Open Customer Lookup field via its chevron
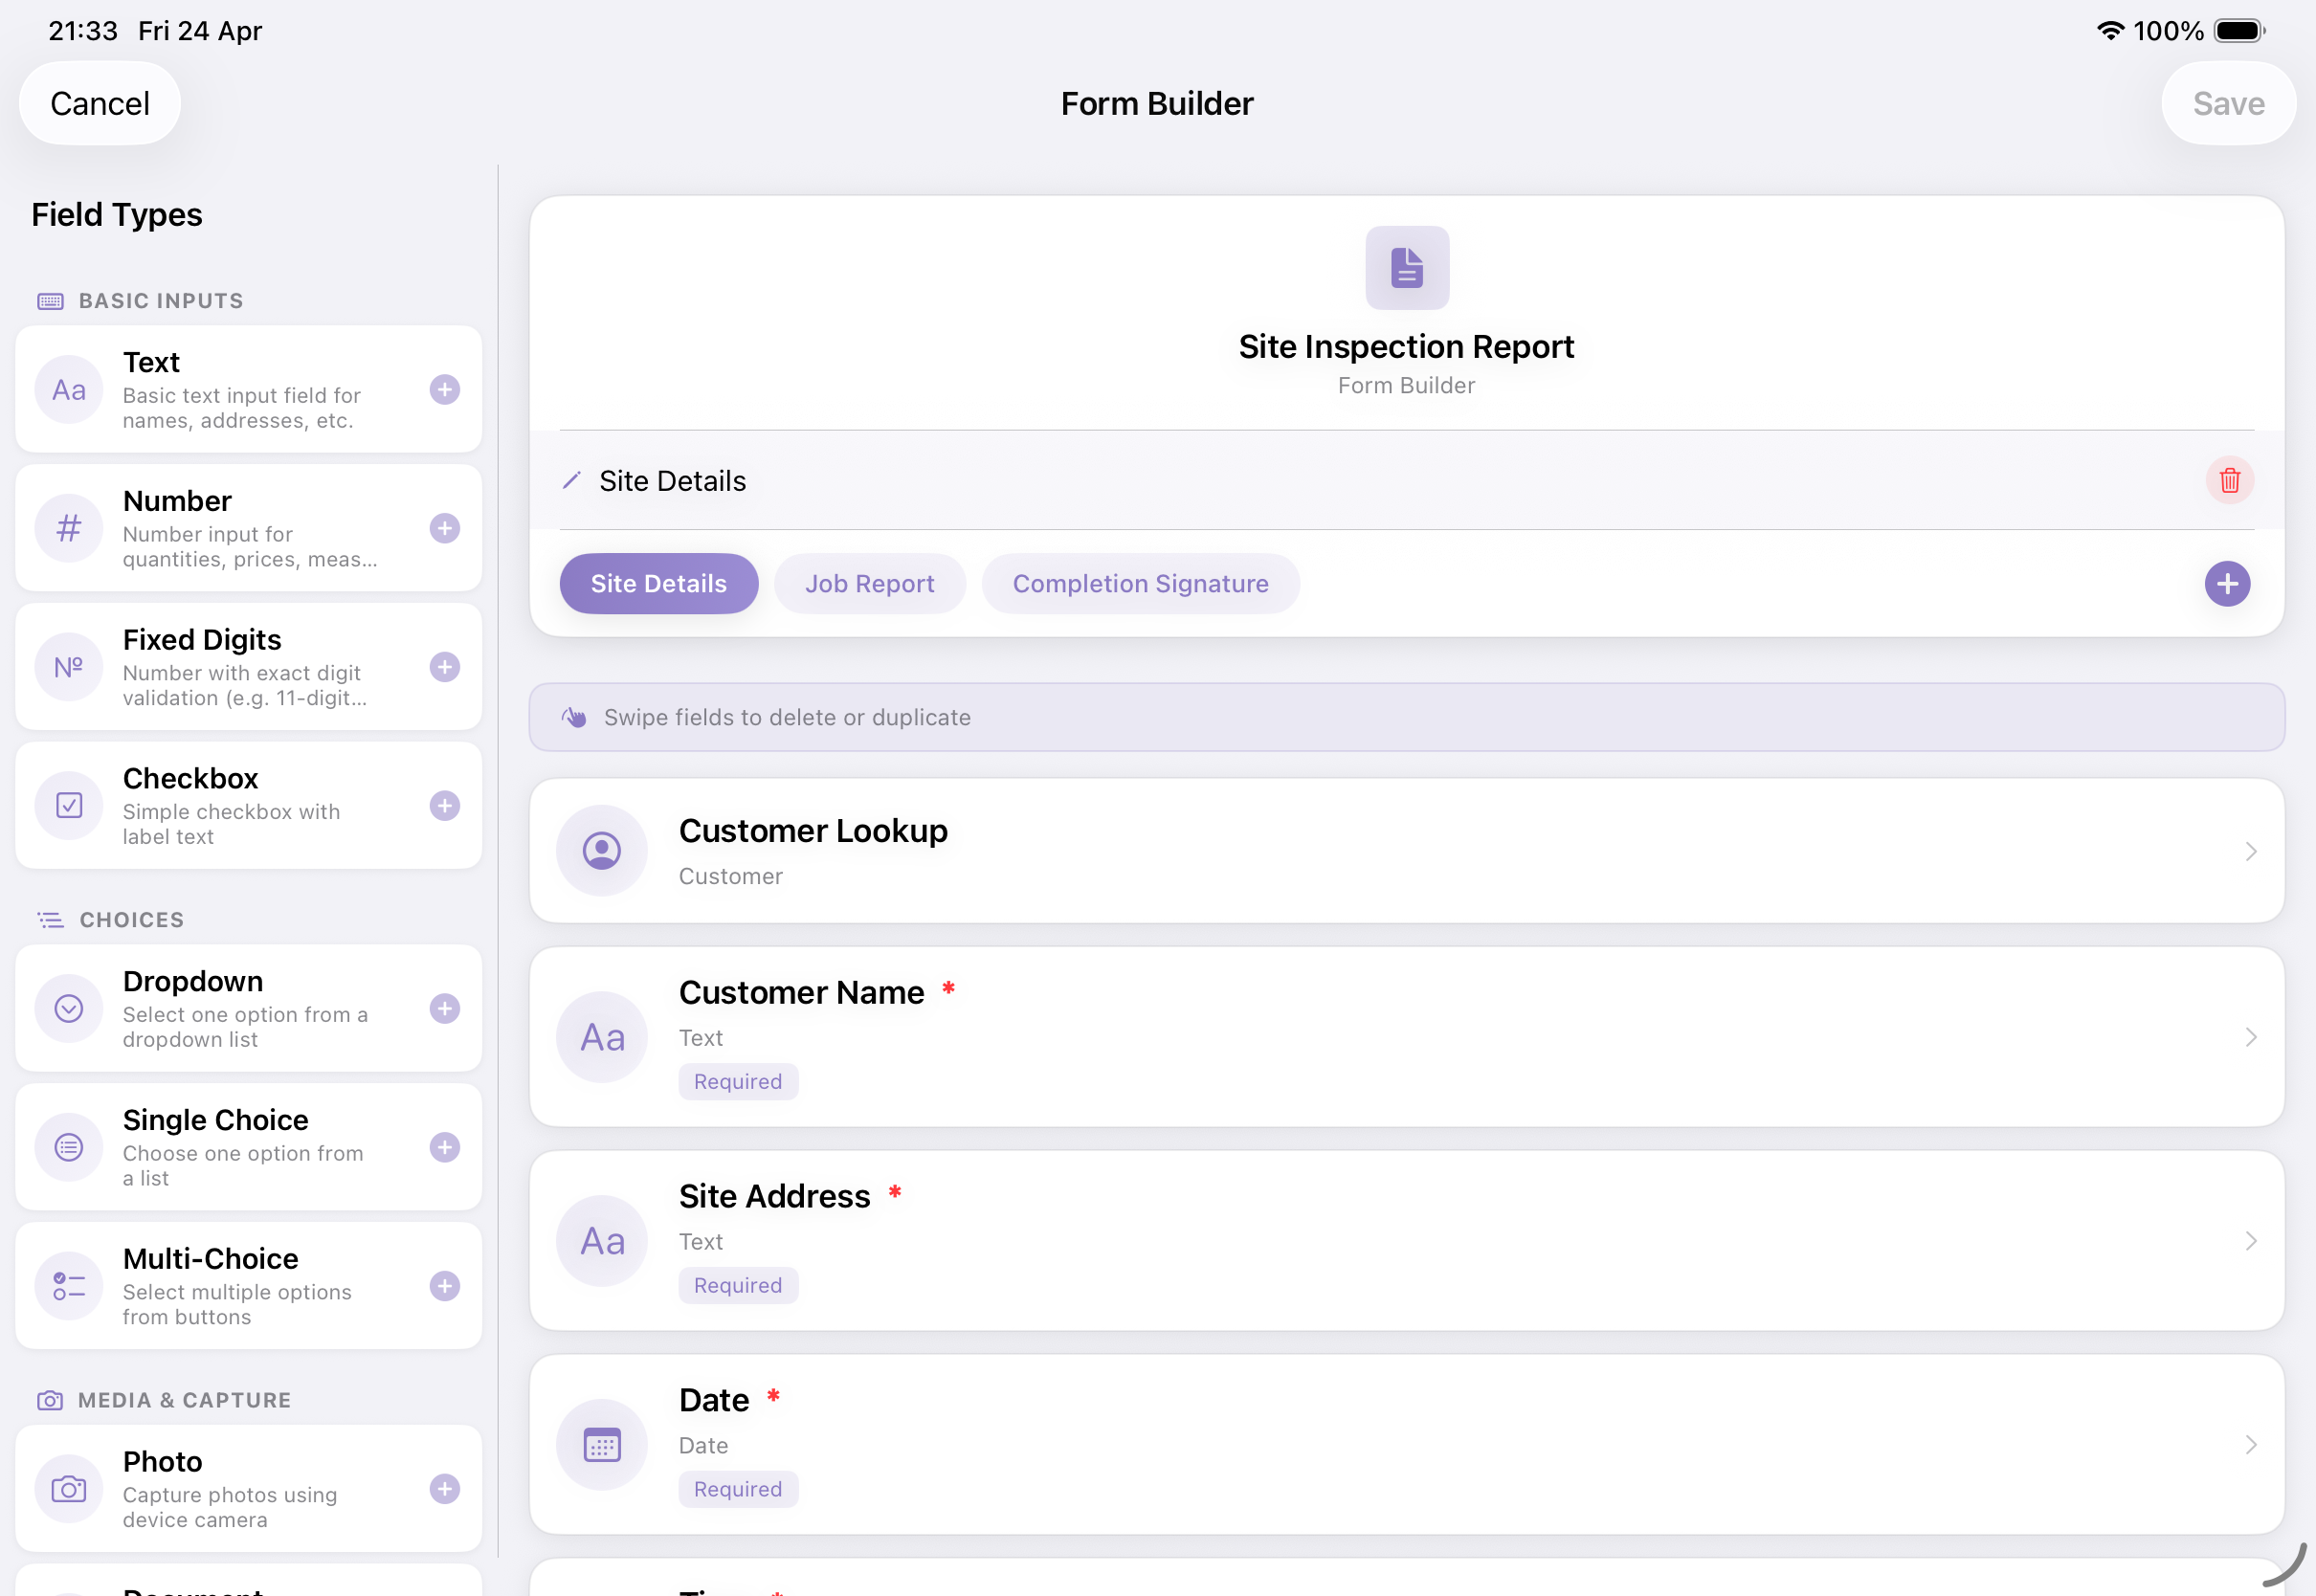 click(2250, 851)
